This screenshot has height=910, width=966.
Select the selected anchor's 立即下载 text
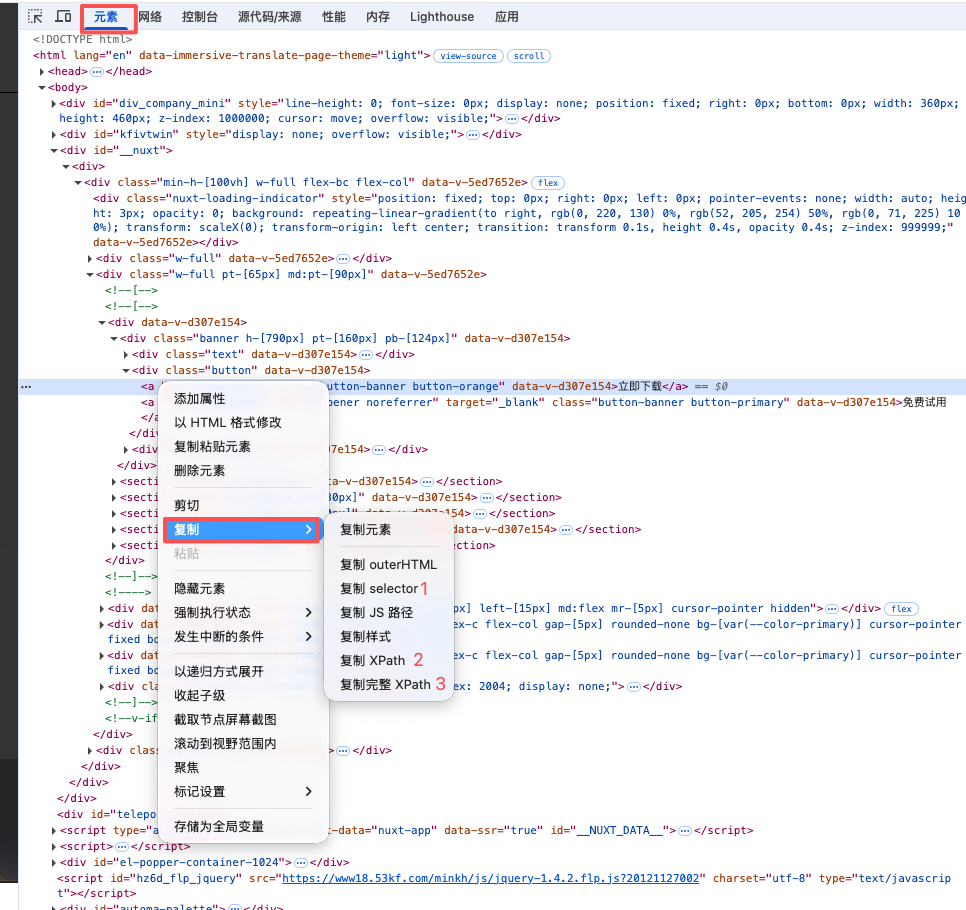point(639,386)
